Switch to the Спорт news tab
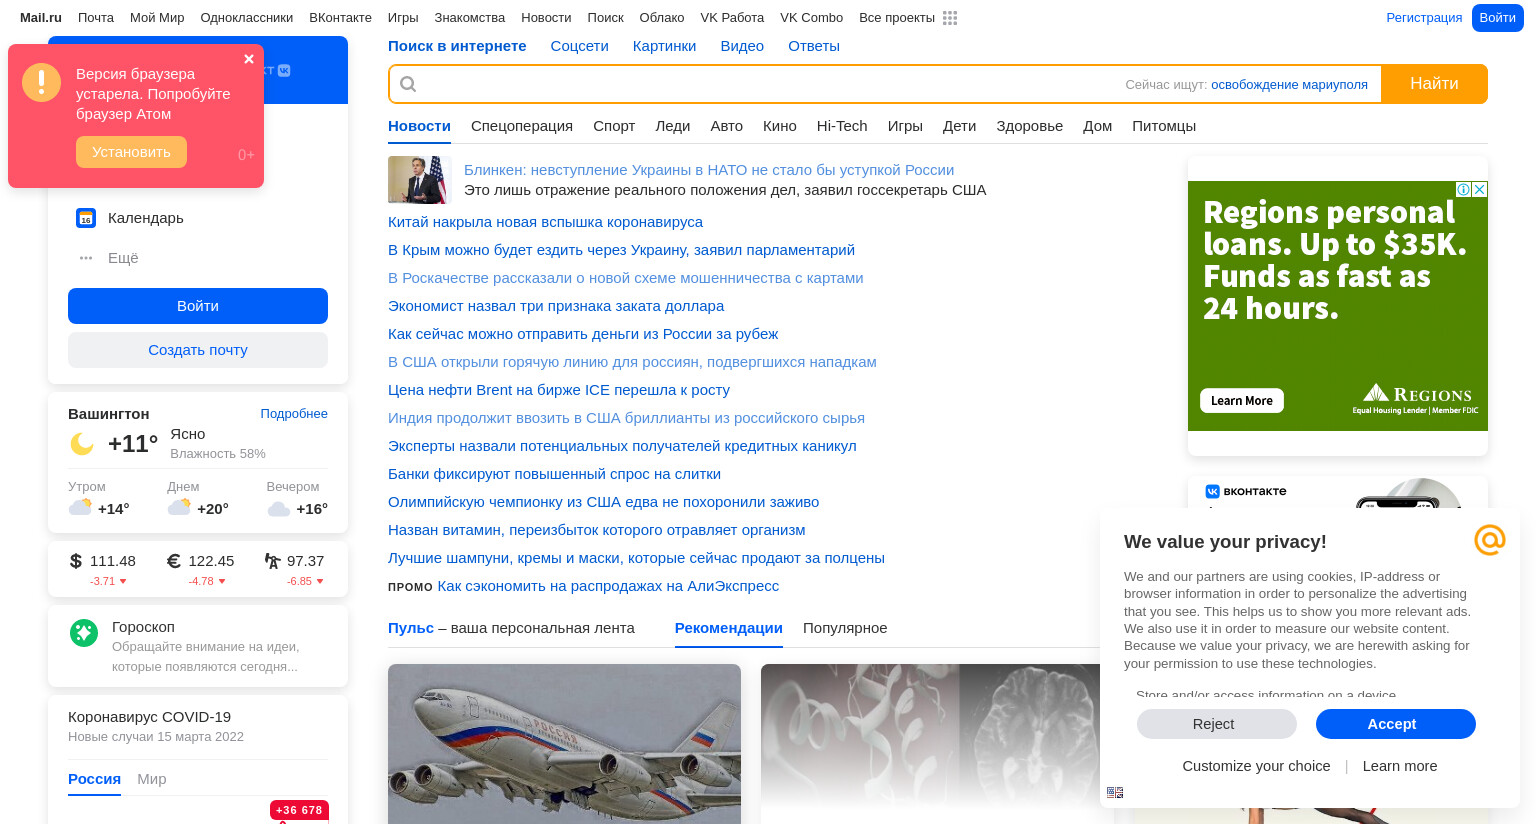The width and height of the screenshot is (1536, 824). click(x=614, y=126)
